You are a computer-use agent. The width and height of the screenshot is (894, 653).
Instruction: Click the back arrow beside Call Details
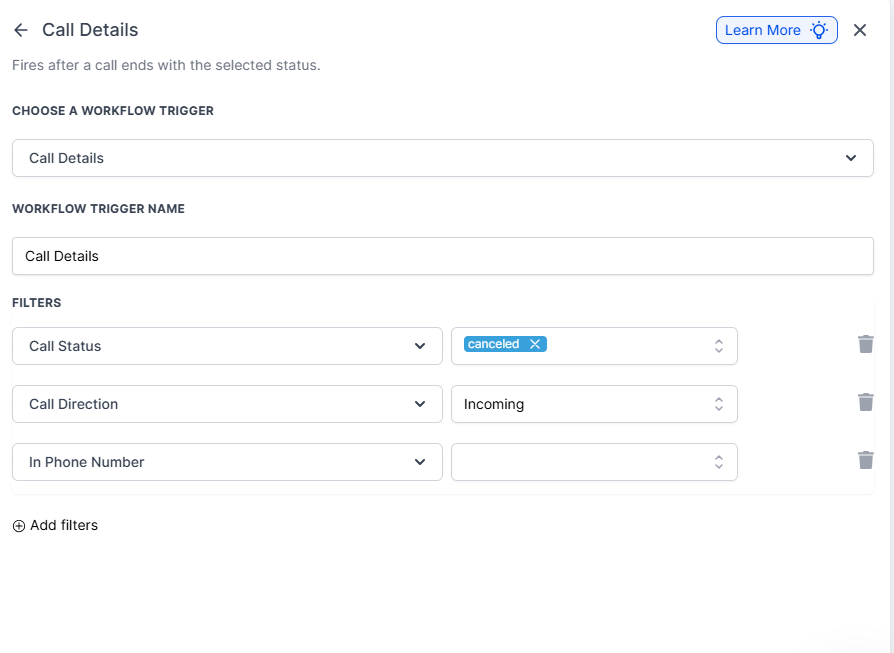pyautogui.click(x=21, y=30)
